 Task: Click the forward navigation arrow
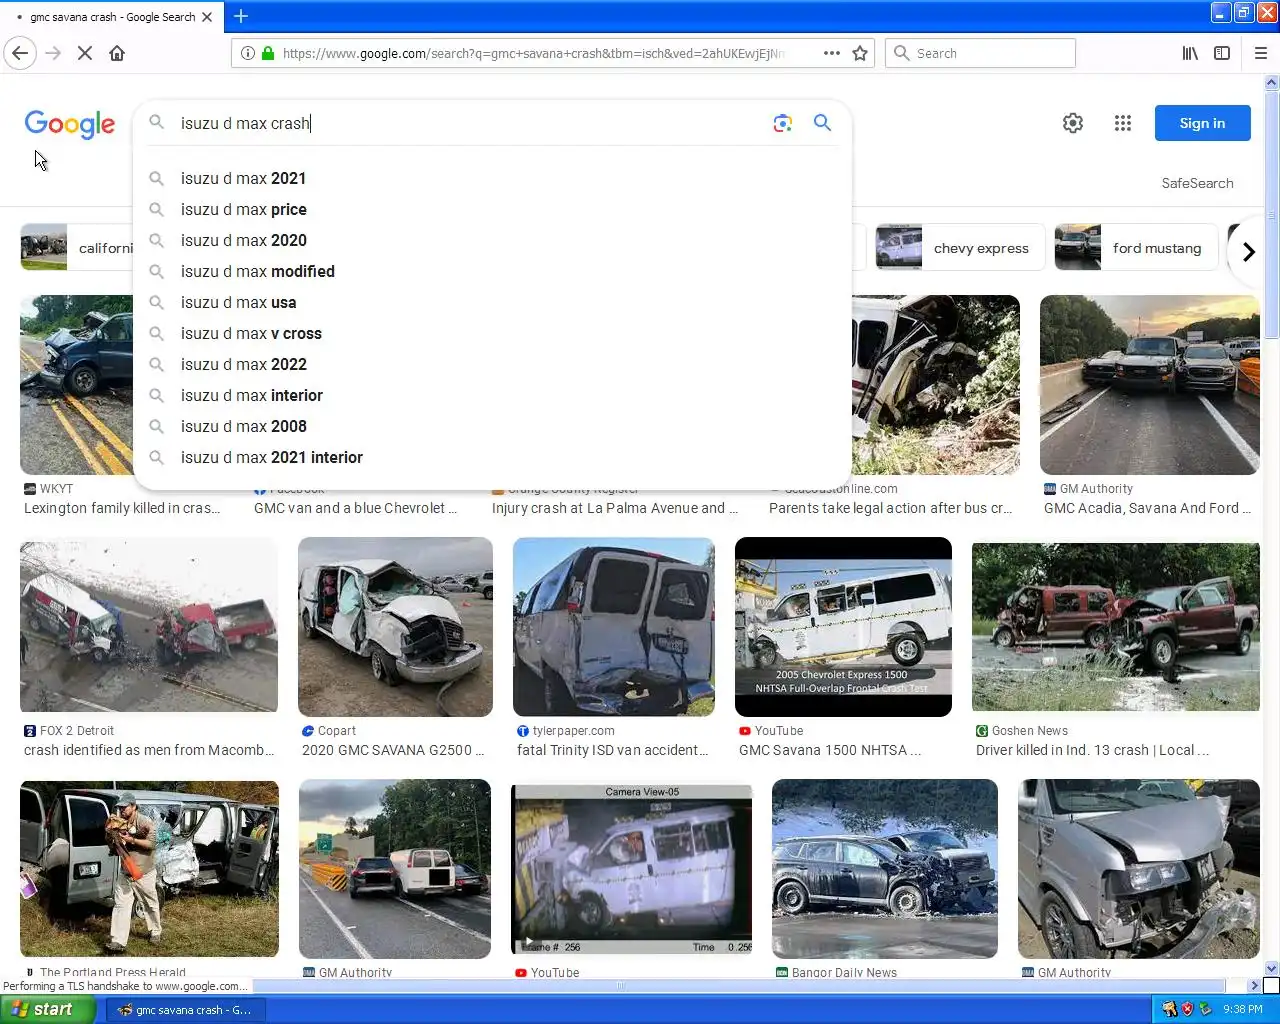53,53
